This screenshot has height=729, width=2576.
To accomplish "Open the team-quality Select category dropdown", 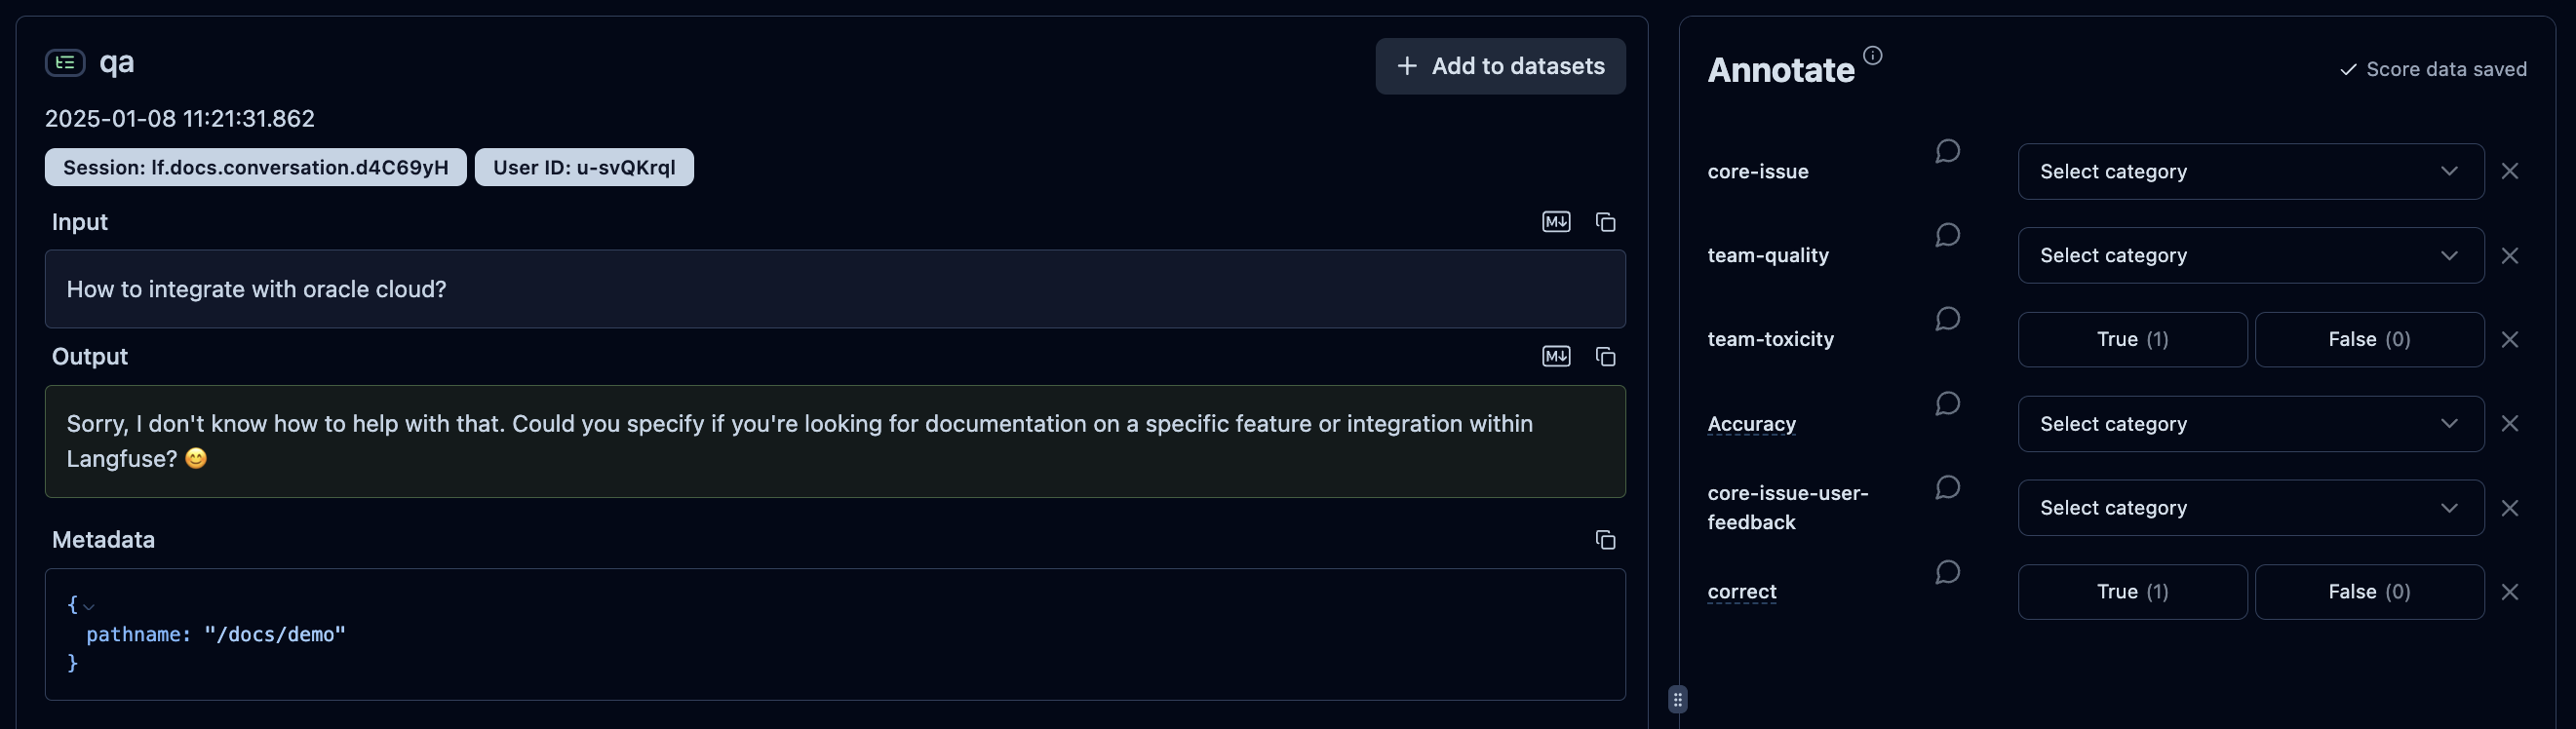I will pos(2249,255).
